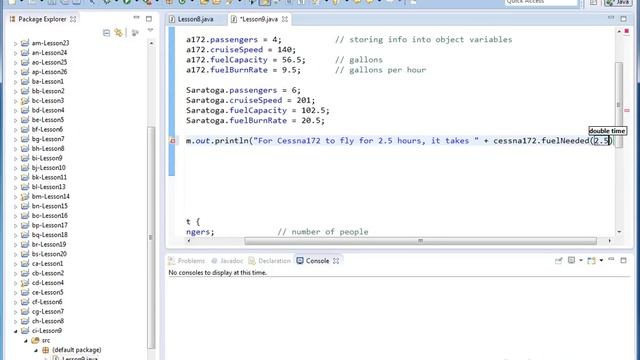This screenshot has width=640, height=360.
Task: Click the focus-on-task icon in Package Explorer
Action: (135, 33)
